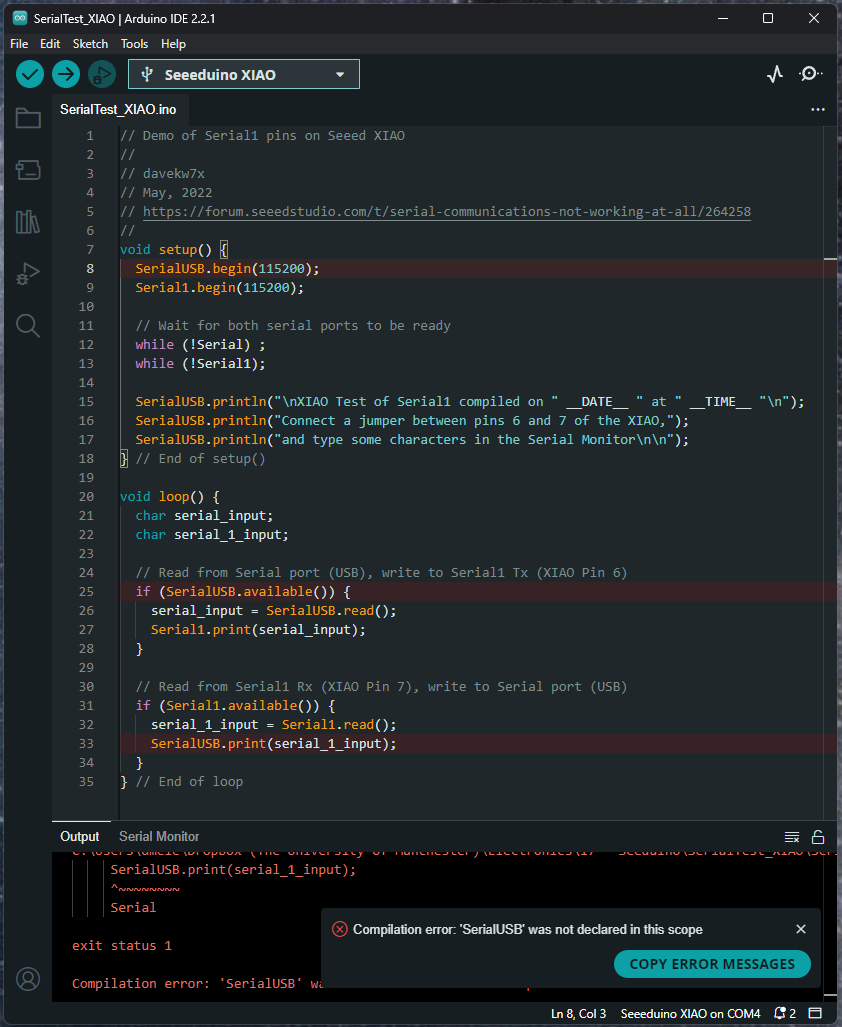Clear the Output console

[790, 837]
